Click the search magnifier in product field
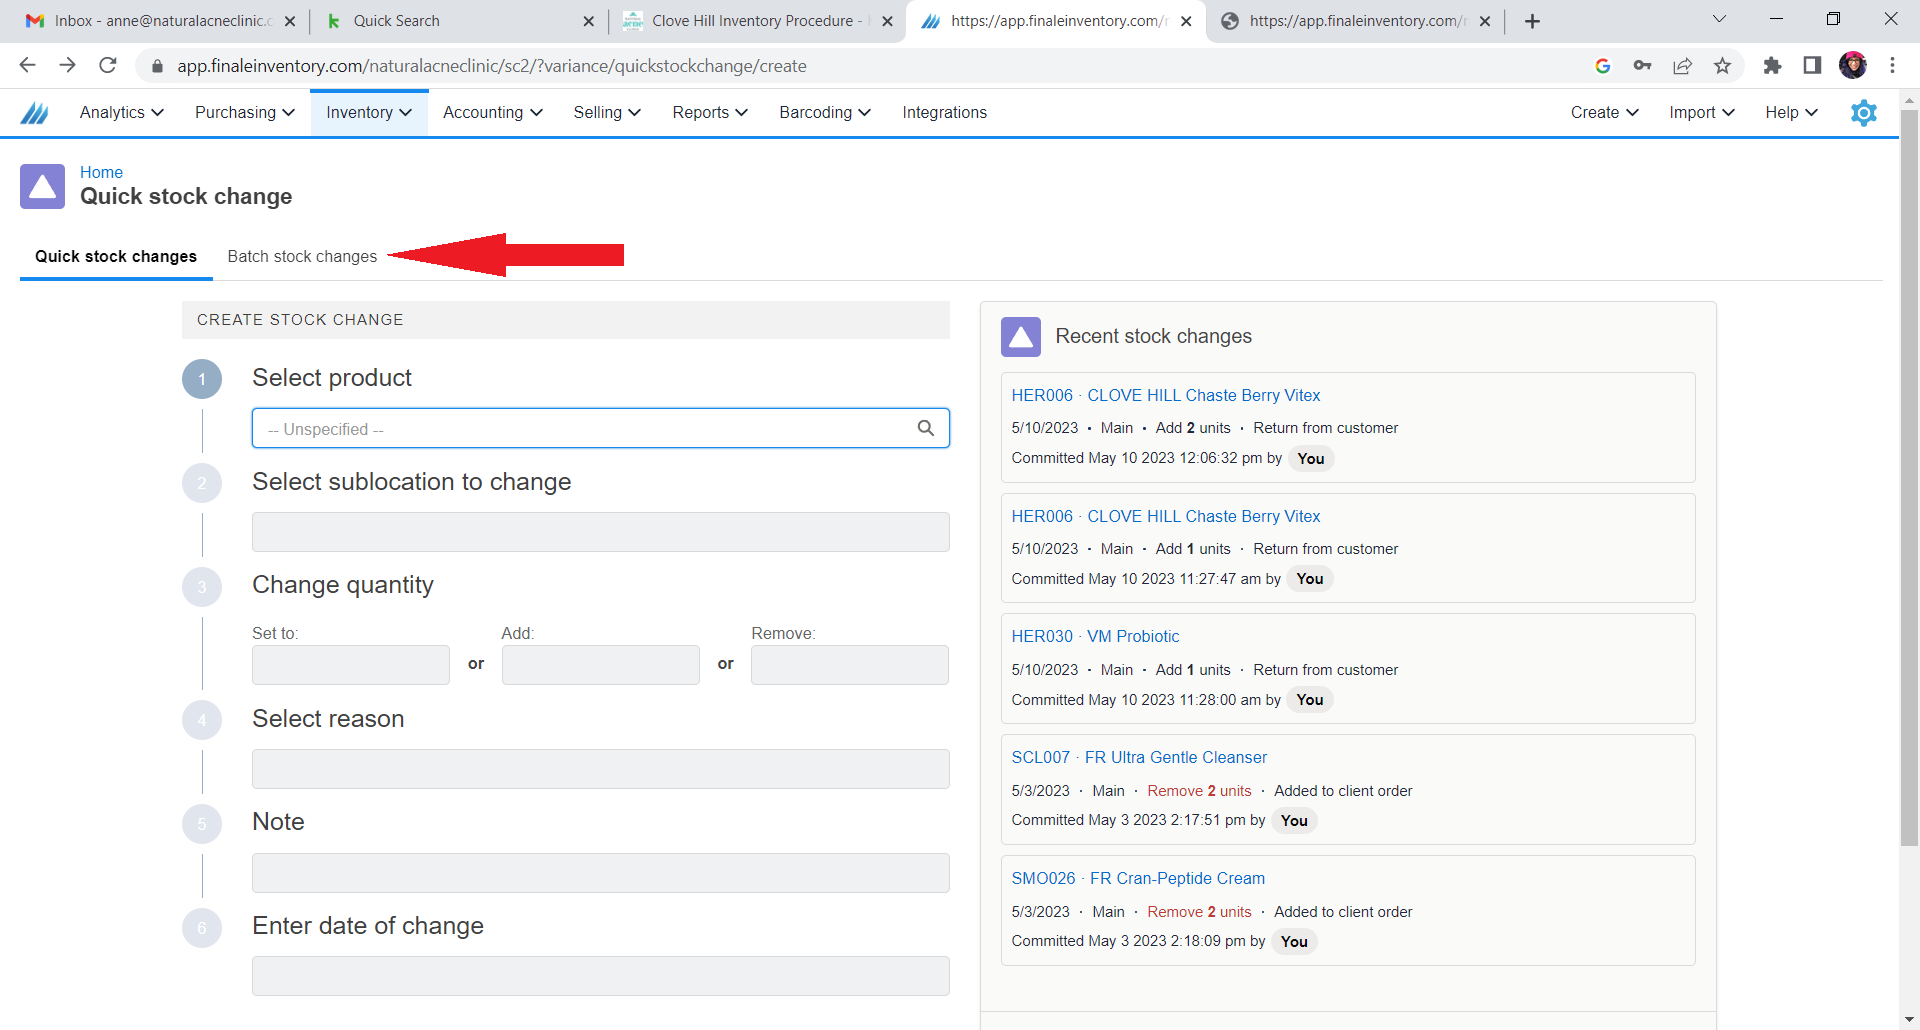This screenshot has height=1030, width=1920. pyautogui.click(x=926, y=428)
